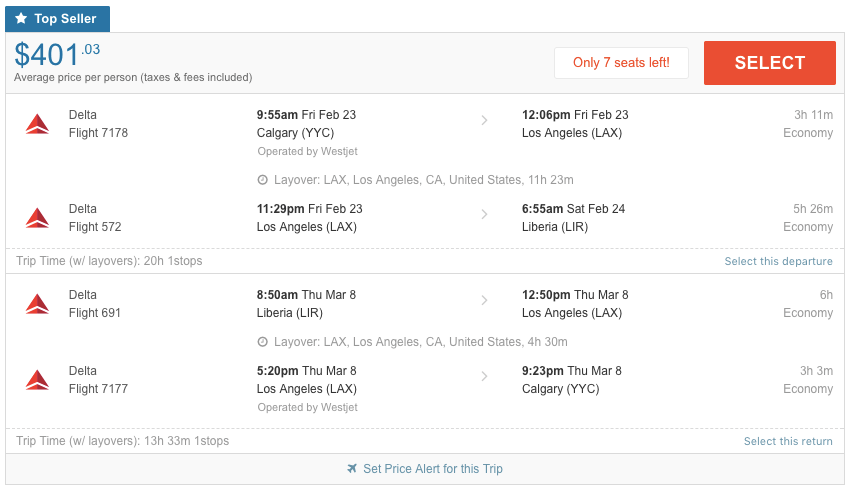856x491 pixels.
Task: Click the Delta logo for Flight 7178
Action: point(37,124)
